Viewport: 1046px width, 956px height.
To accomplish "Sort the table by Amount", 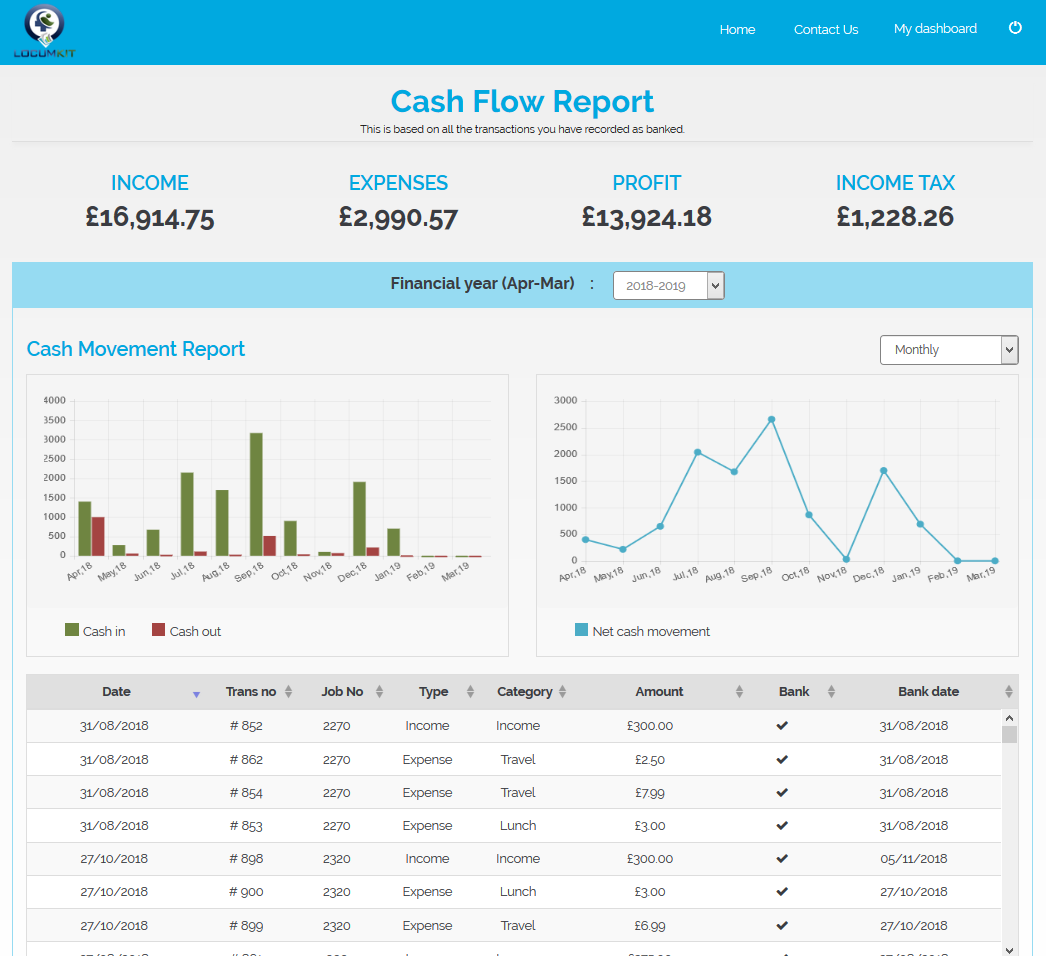I will pos(737,691).
